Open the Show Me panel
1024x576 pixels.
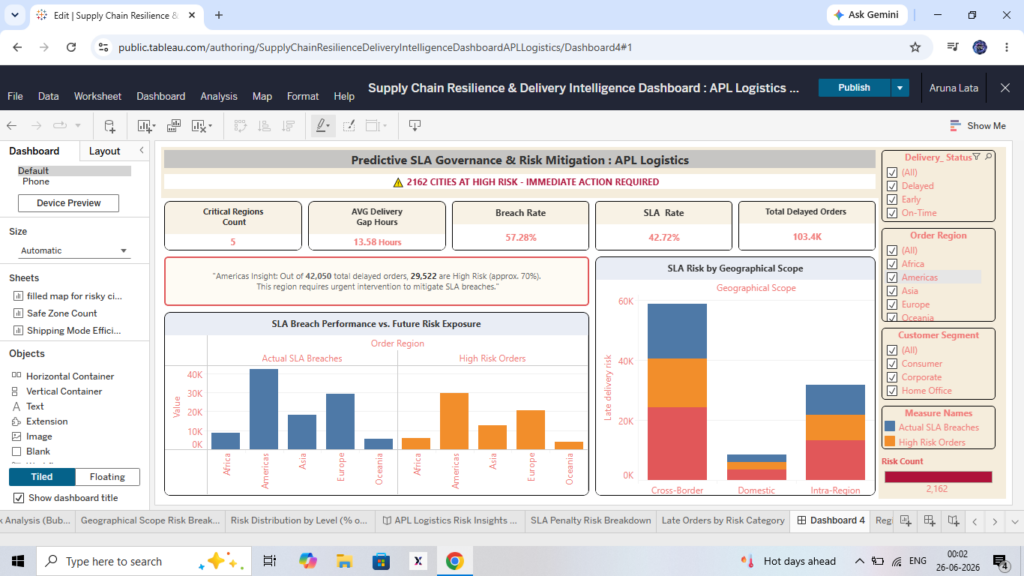pyautogui.click(x=978, y=125)
